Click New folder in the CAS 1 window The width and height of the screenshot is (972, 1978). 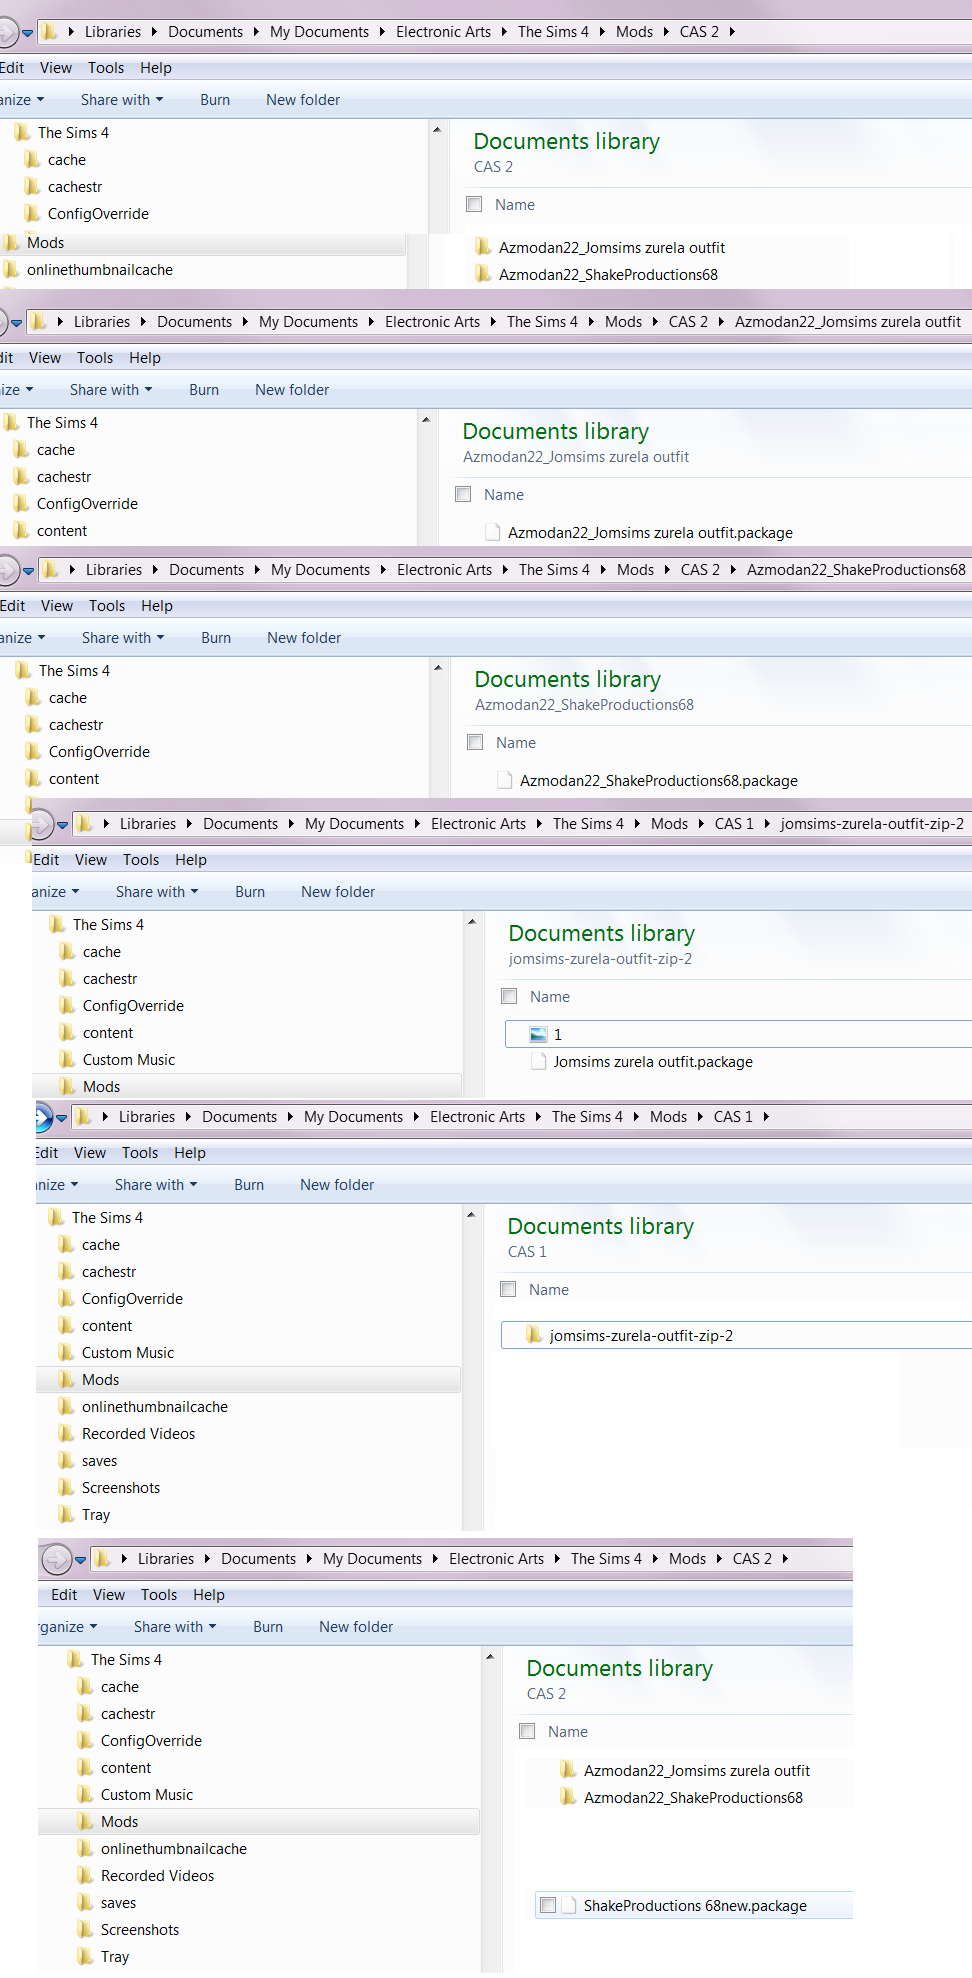pyautogui.click(x=337, y=1185)
